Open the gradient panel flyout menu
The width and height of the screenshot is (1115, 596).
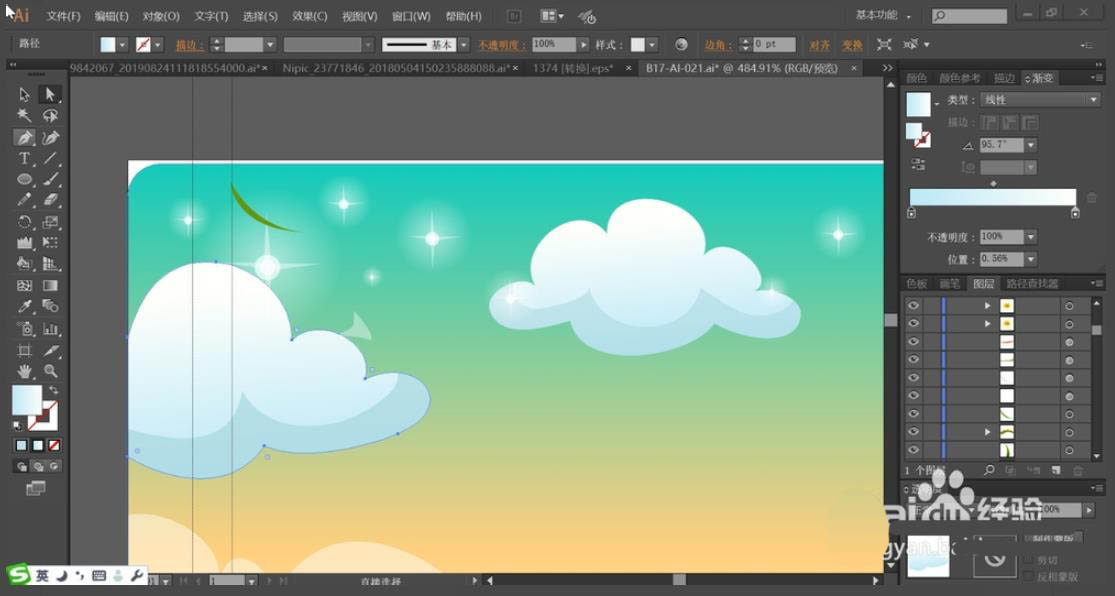[x=1097, y=78]
